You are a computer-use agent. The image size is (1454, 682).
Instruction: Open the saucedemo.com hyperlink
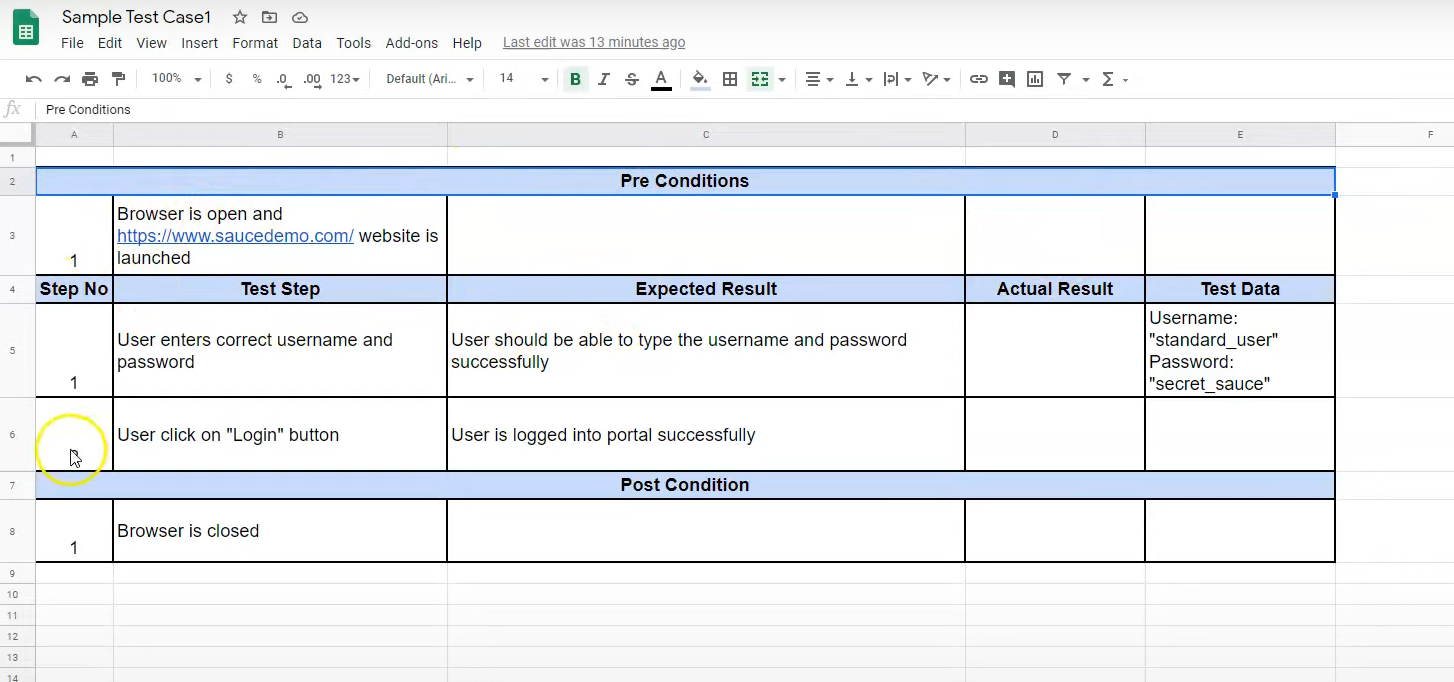tap(235, 236)
